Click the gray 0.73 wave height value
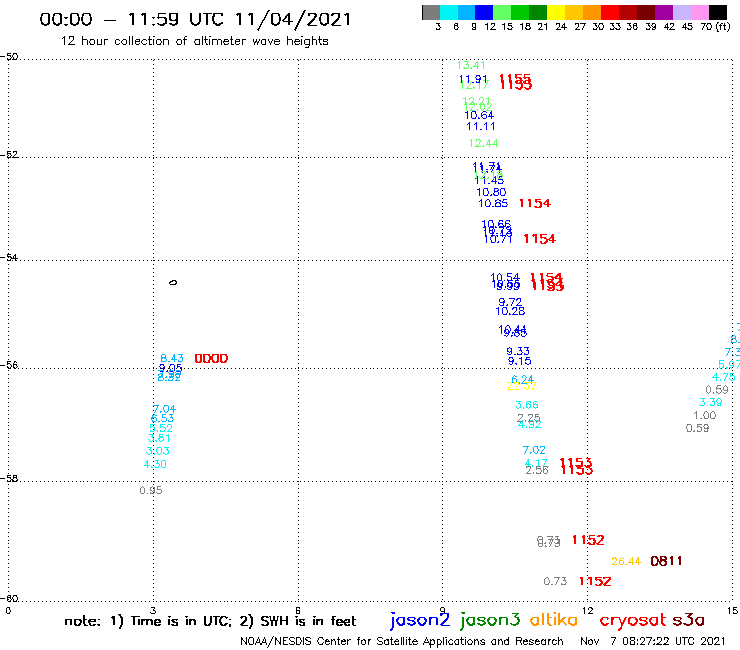 click(555, 581)
